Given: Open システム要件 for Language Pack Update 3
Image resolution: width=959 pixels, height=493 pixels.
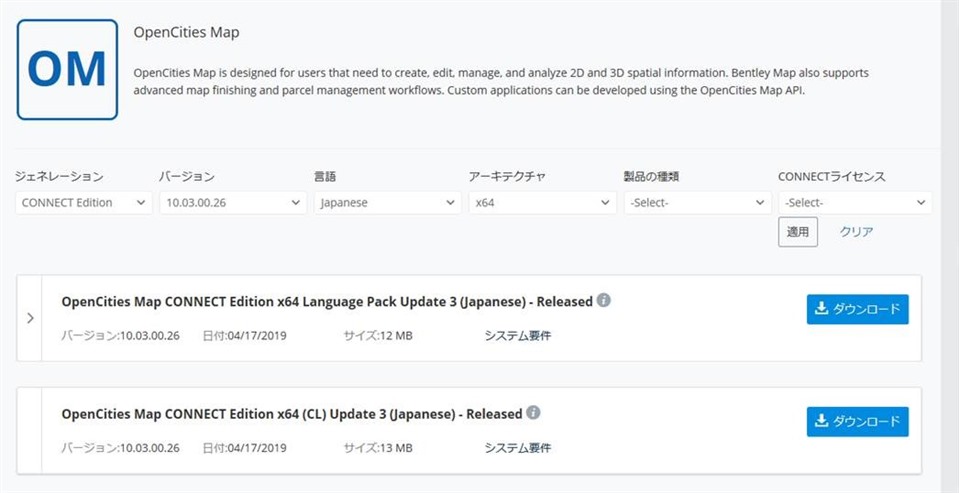Looking at the screenshot, I should pyautogui.click(x=518, y=335).
